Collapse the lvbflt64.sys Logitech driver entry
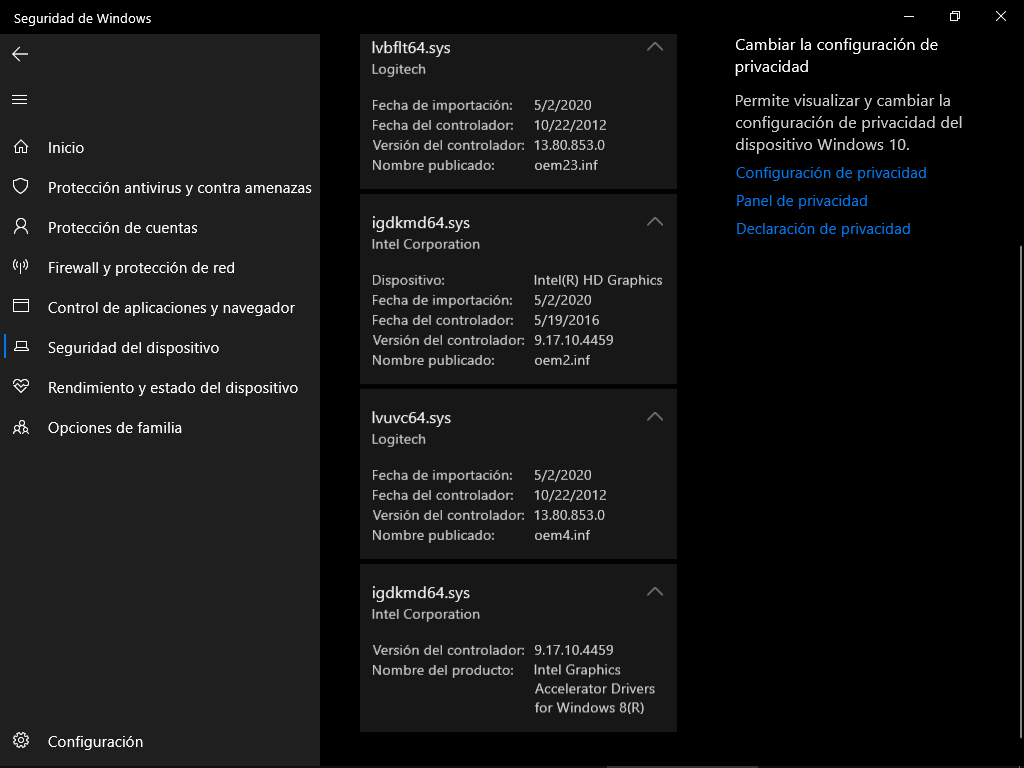The width and height of the screenshot is (1024, 768). [x=654, y=47]
